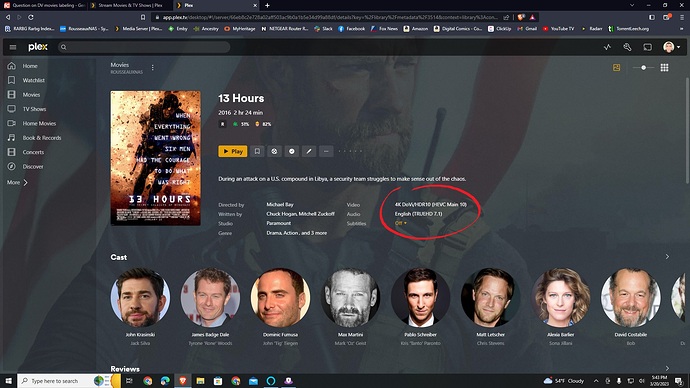Click the watch trailer reel icon
The image size is (690, 388).
(274, 151)
